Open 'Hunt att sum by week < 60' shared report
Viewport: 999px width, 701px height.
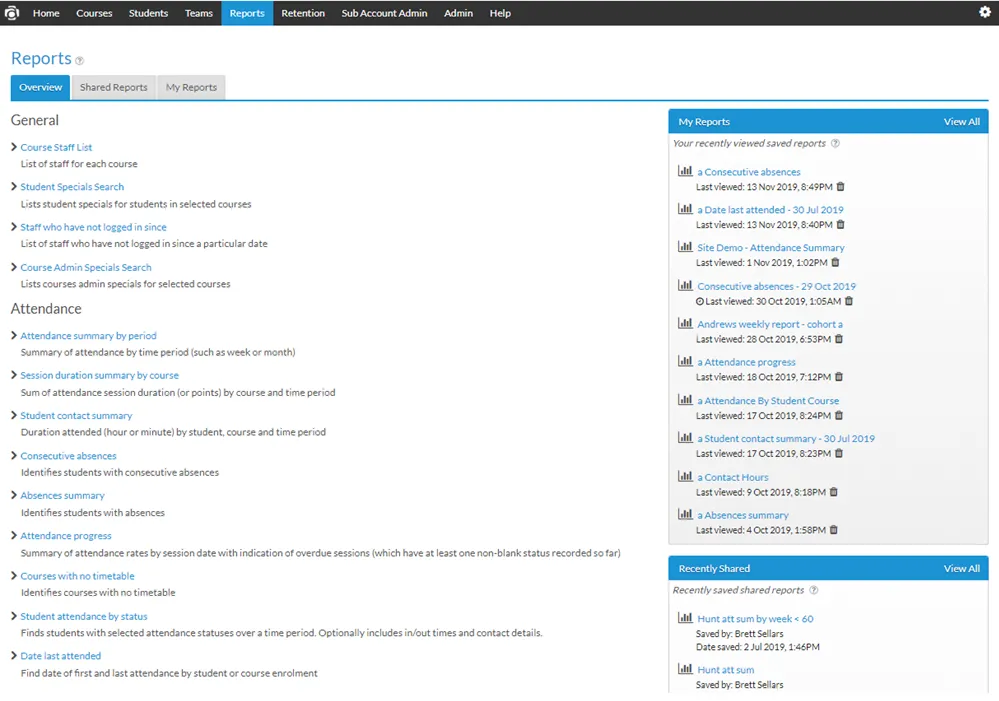click(755, 619)
